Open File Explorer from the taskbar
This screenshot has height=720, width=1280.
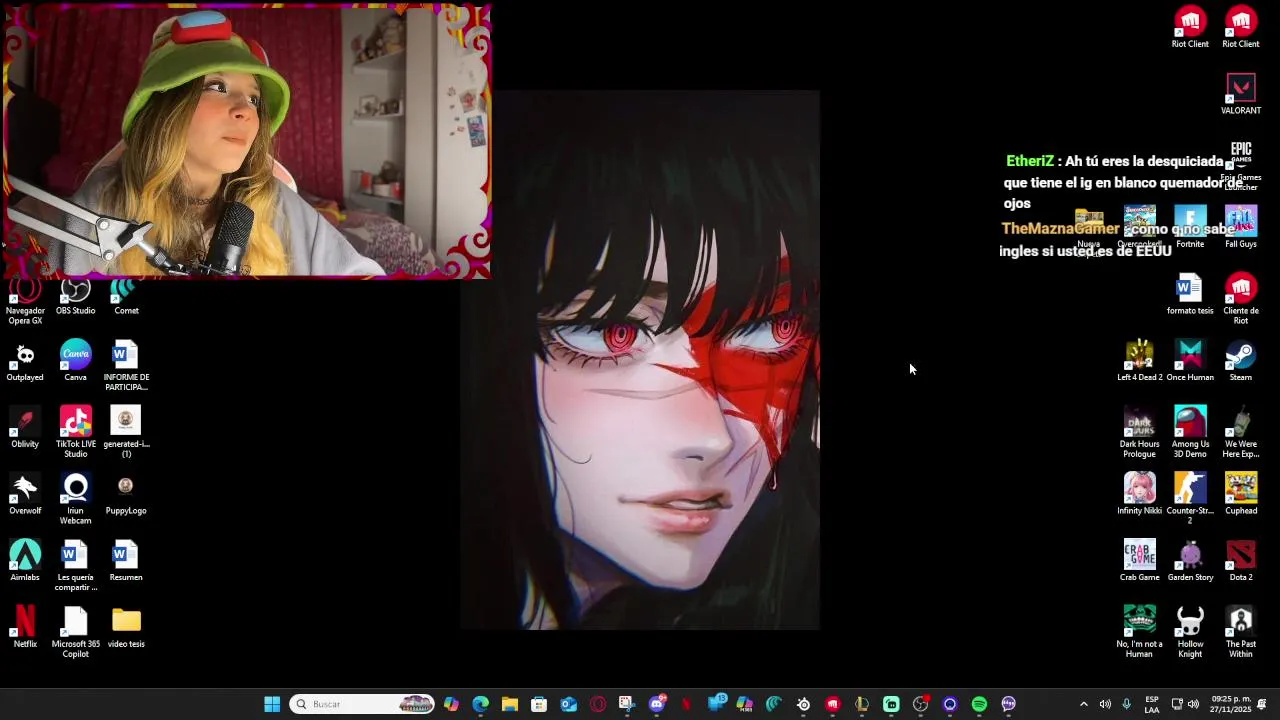[x=510, y=704]
